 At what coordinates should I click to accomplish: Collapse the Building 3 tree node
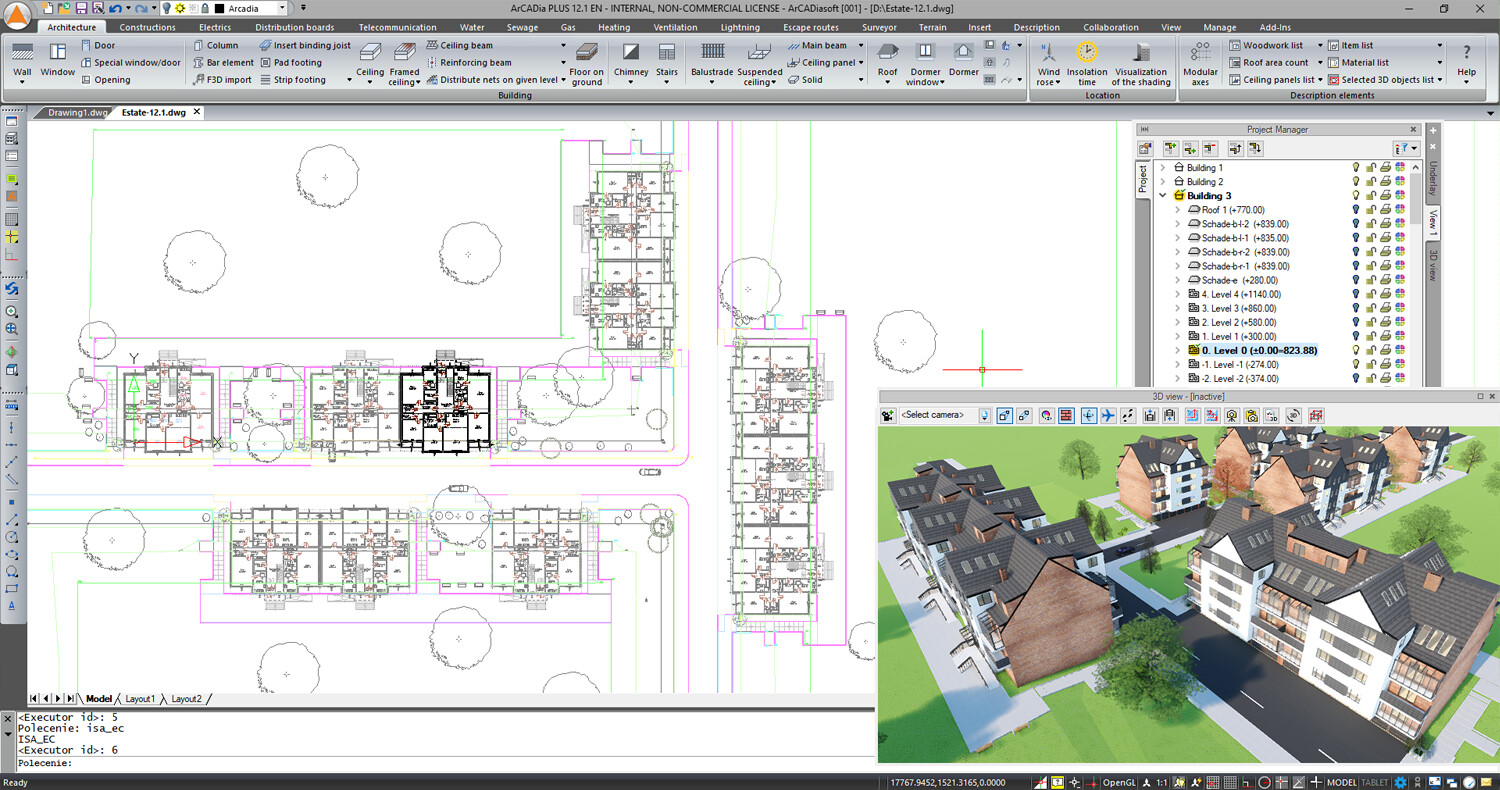point(1163,196)
